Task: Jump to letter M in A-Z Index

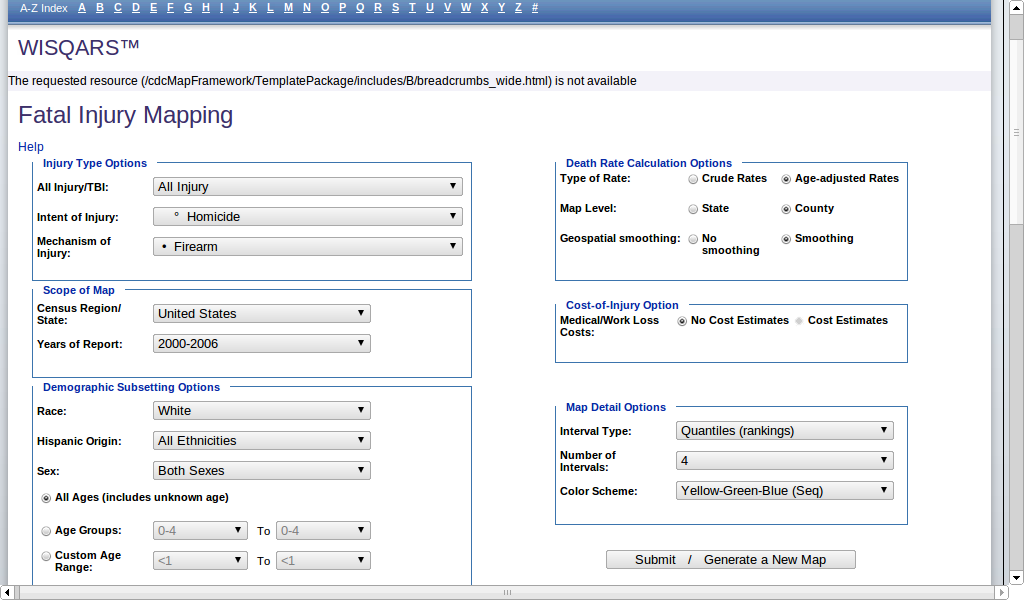Action: 288,8
